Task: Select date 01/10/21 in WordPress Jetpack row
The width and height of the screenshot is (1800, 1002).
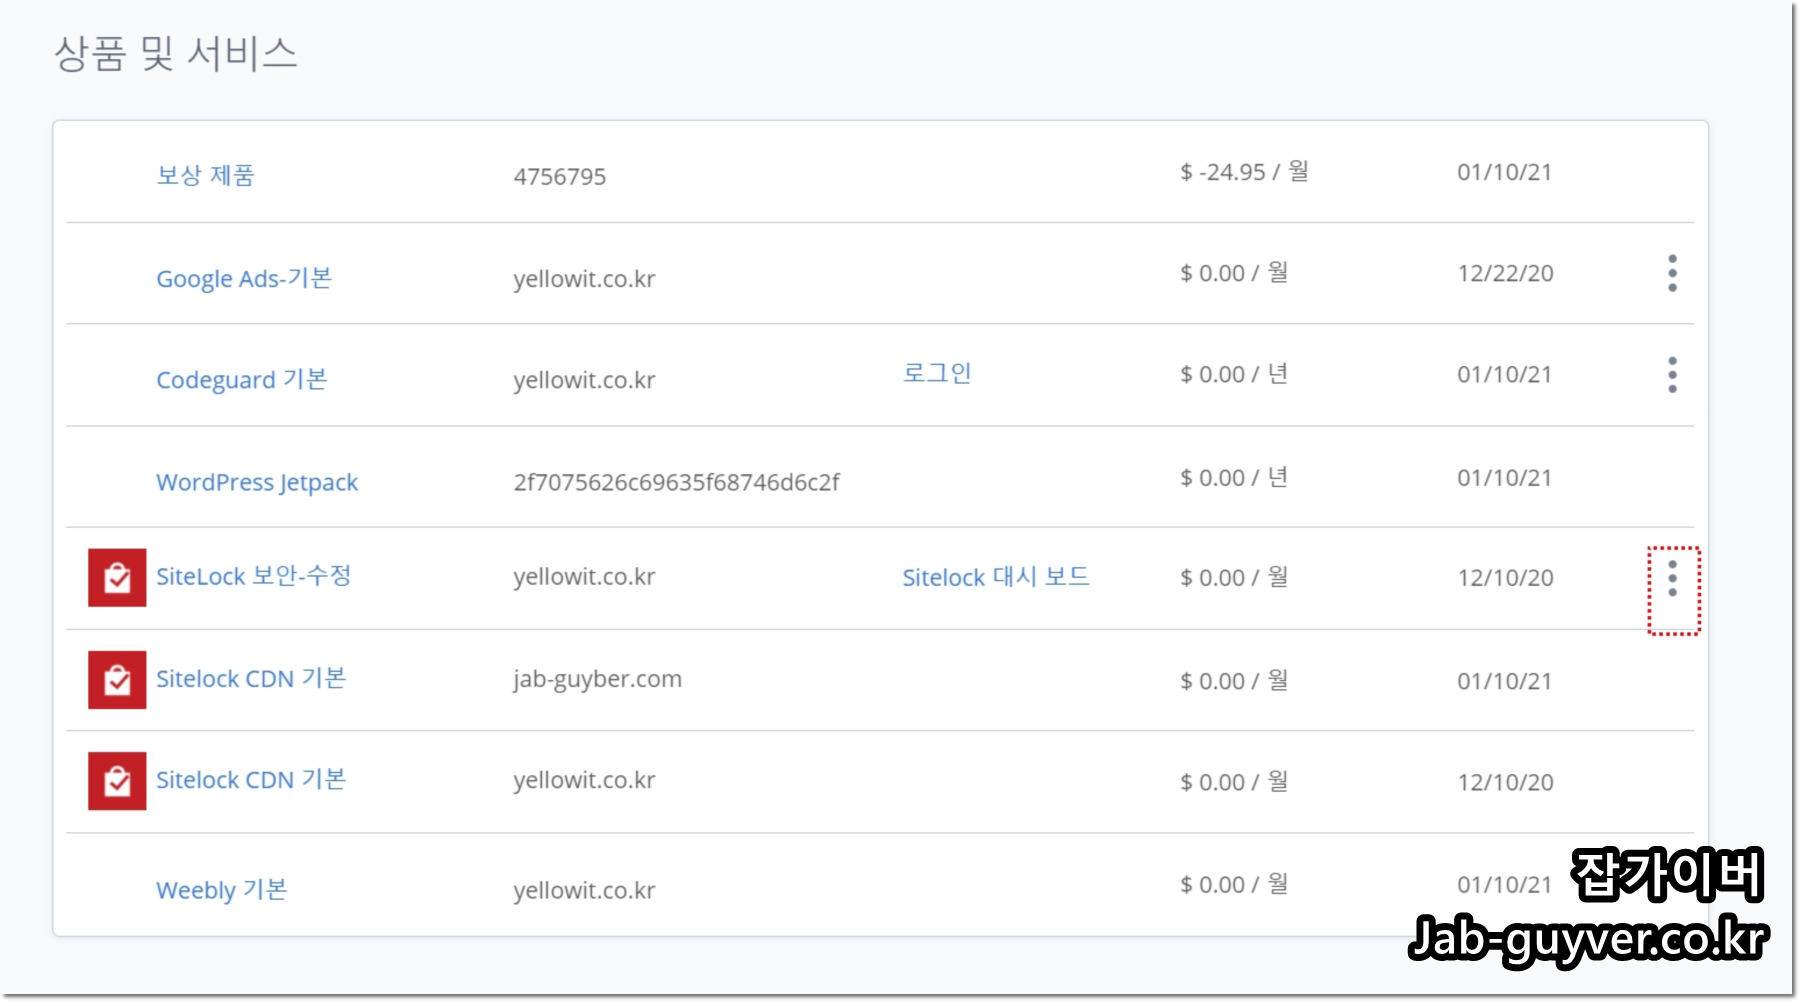Action: coord(1505,478)
